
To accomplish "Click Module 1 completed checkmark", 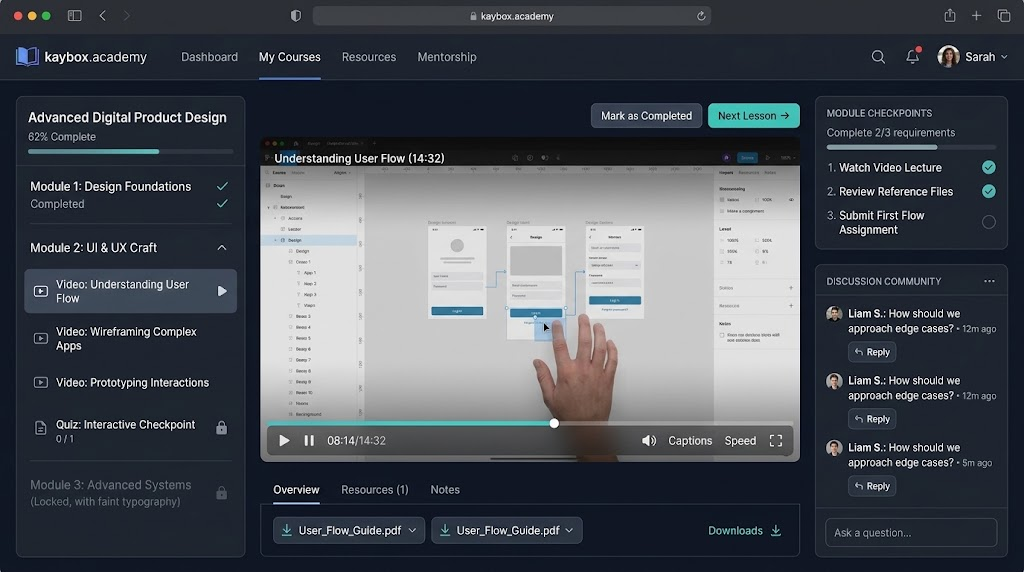I will (x=222, y=187).
